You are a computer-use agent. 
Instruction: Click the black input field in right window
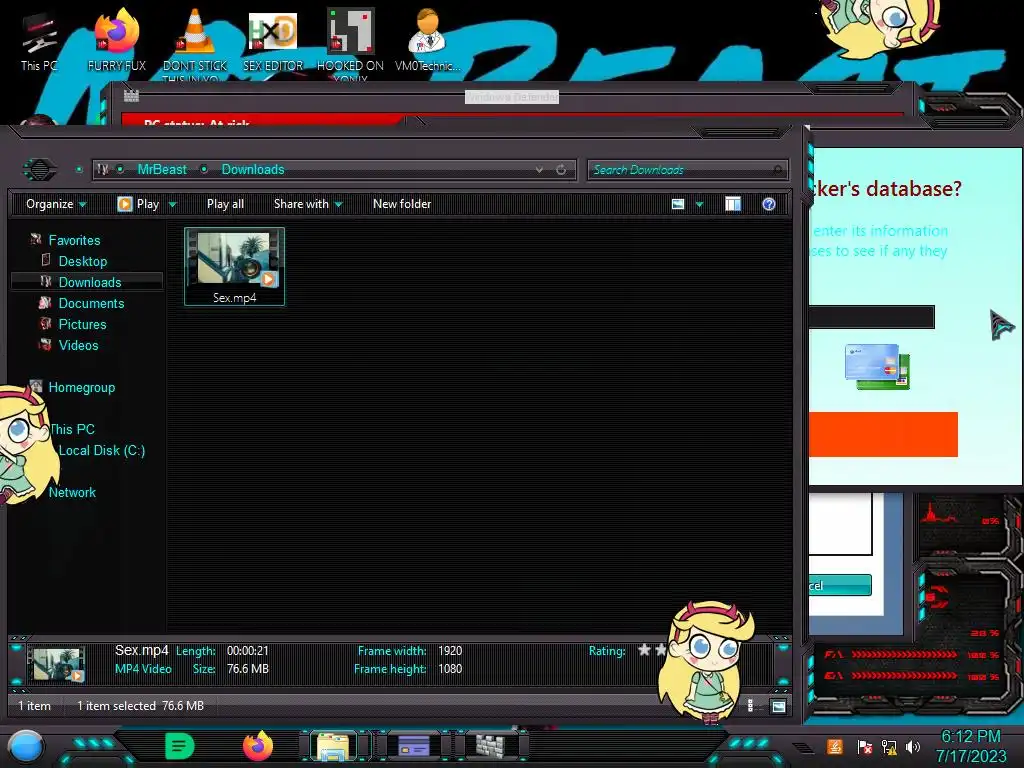click(x=872, y=317)
